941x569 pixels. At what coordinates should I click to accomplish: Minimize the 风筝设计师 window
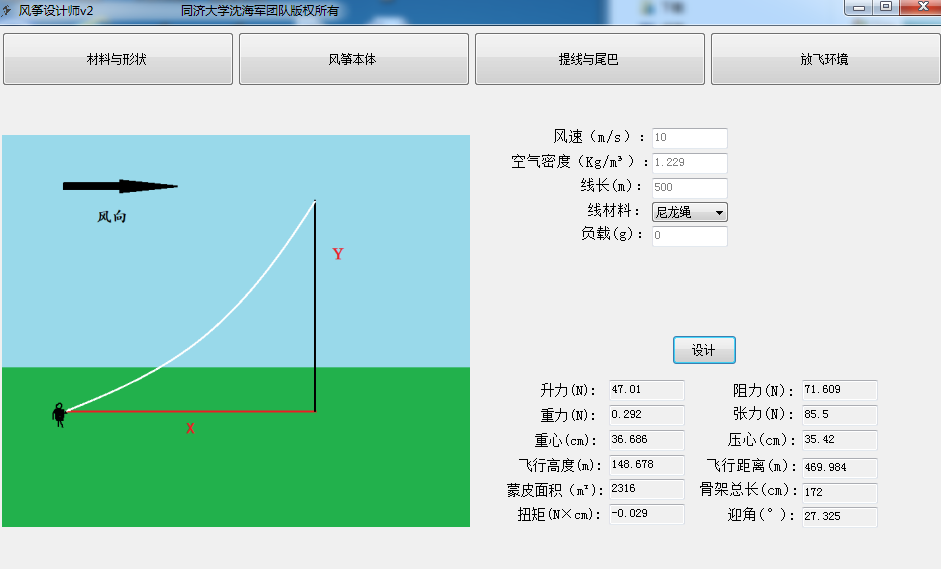pyautogui.click(x=859, y=7)
